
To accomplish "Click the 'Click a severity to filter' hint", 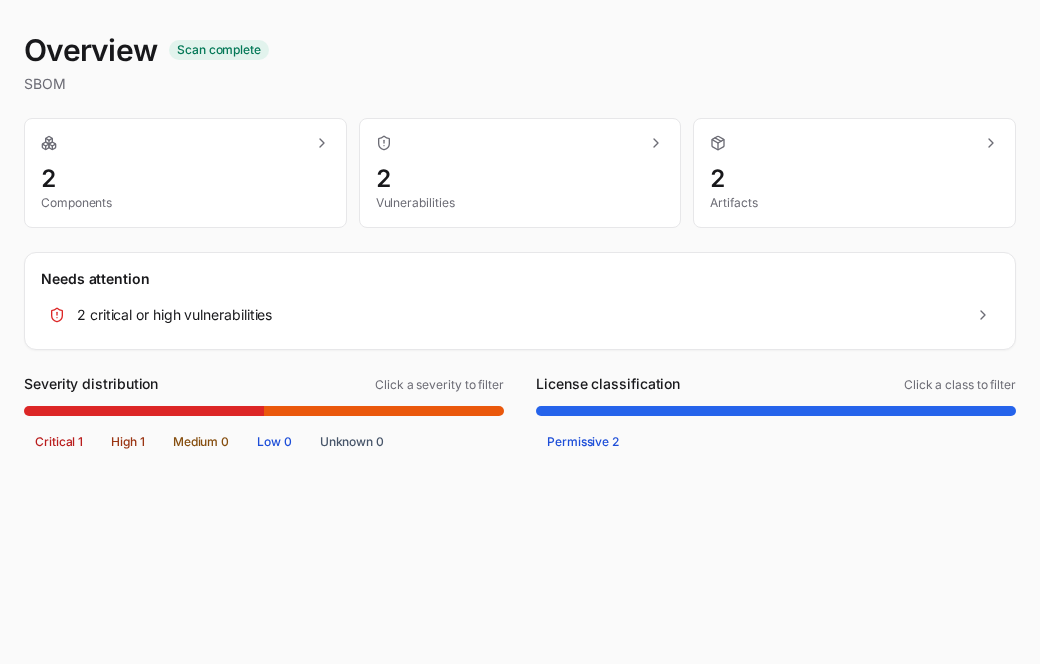I will (x=439, y=385).
